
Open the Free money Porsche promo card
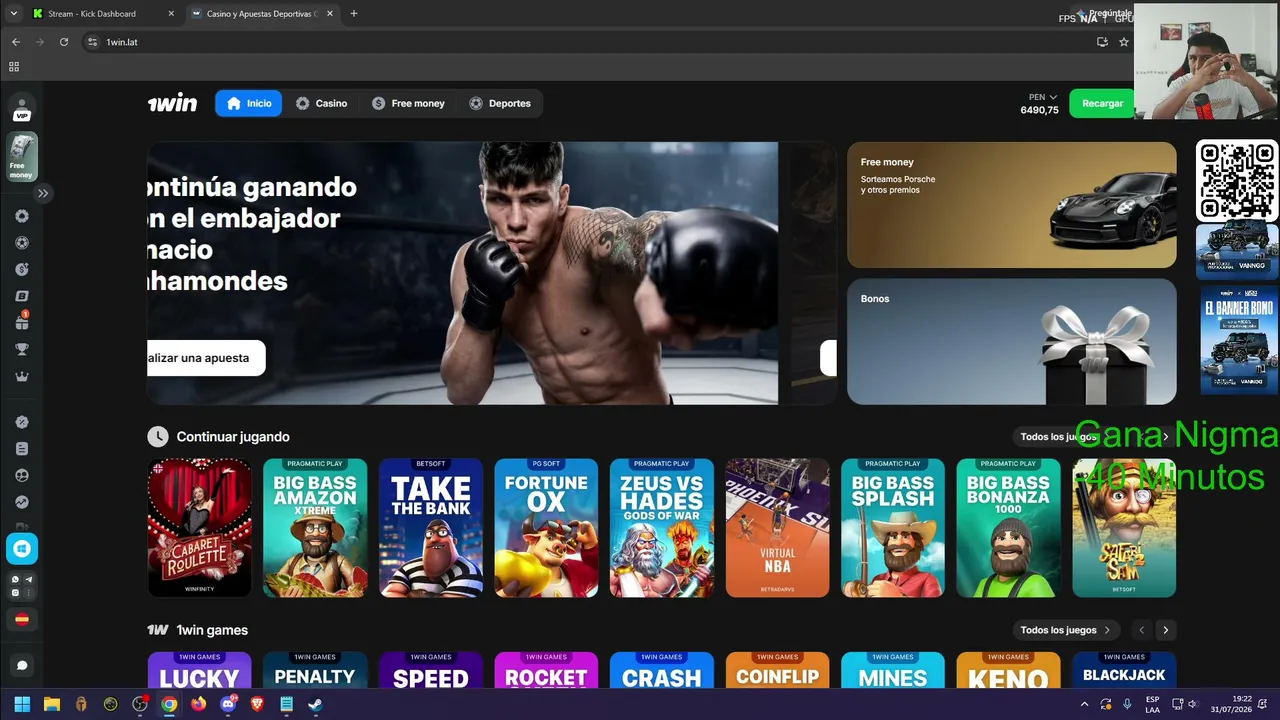[x=1012, y=205]
